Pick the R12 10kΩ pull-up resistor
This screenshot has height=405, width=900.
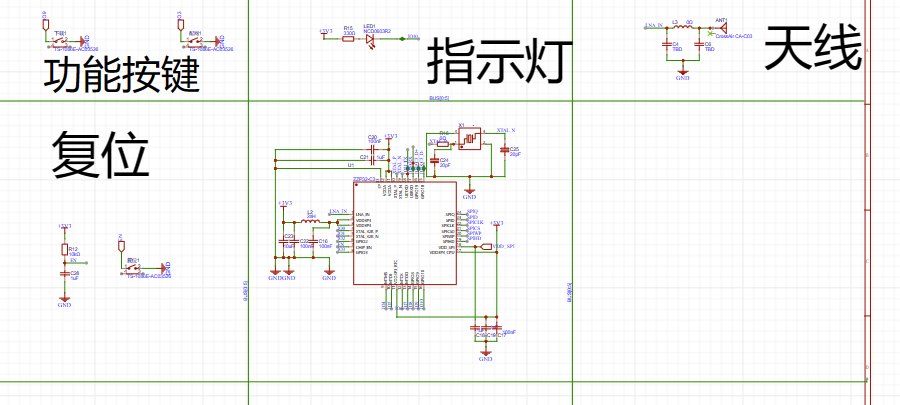65,249
